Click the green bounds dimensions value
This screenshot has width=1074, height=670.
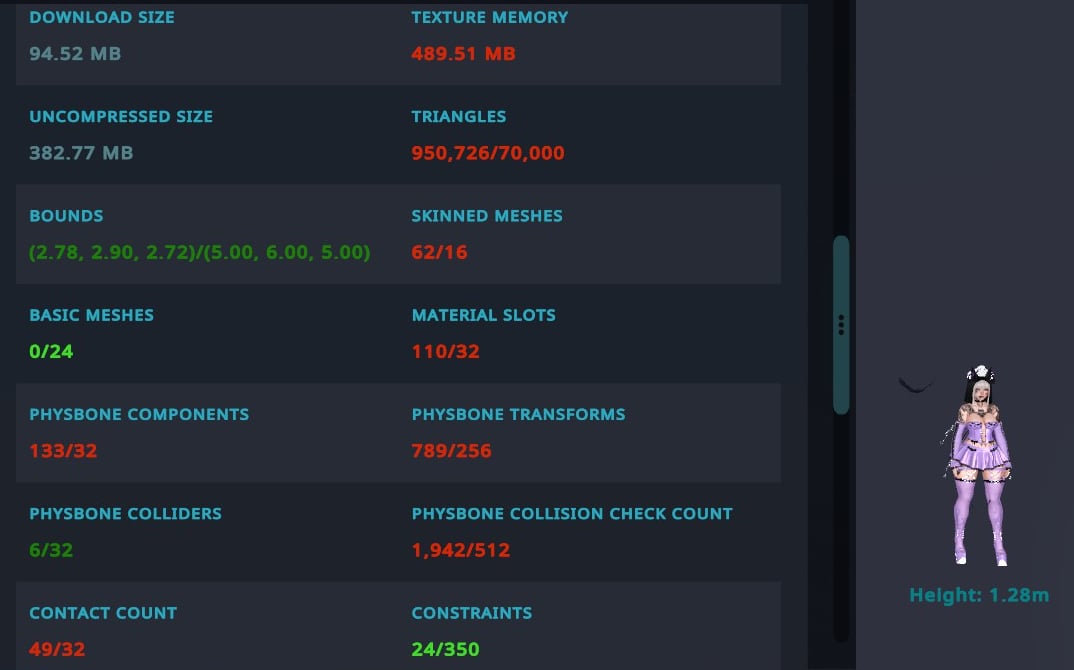point(199,252)
